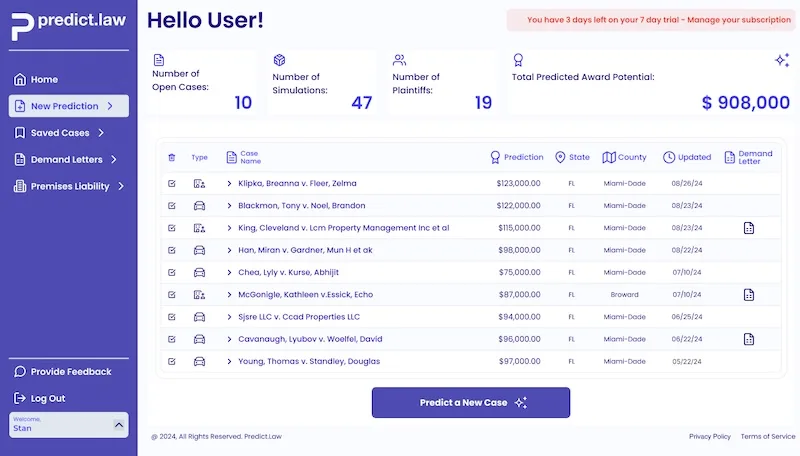Click the Predict a New Case button

pyautogui.click(x=471, y=403)
